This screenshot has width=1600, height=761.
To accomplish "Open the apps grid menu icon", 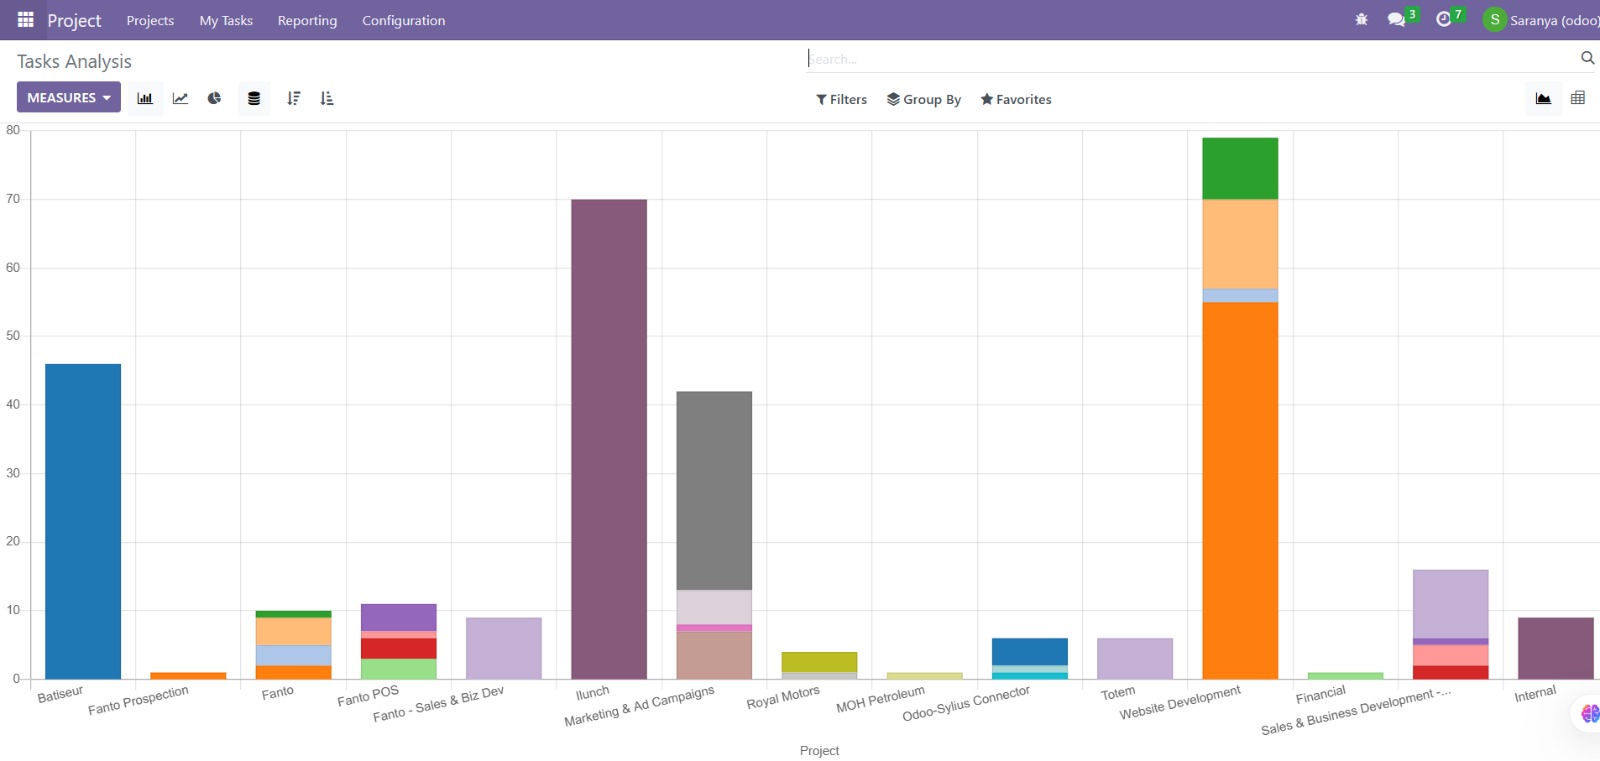I will click(26, 20).
